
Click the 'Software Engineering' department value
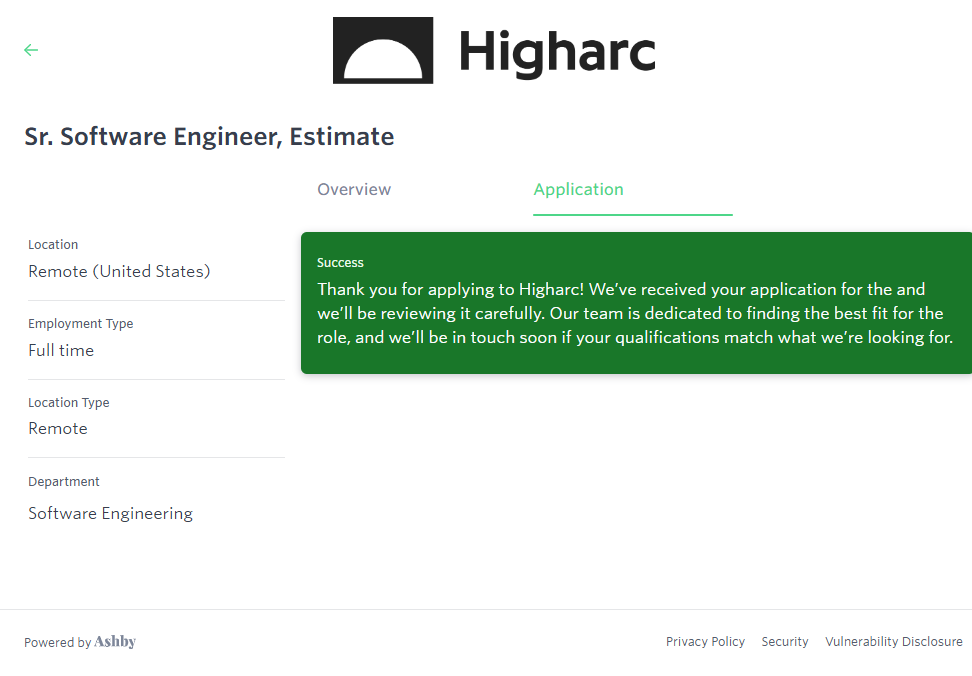(x=110, y=513)
